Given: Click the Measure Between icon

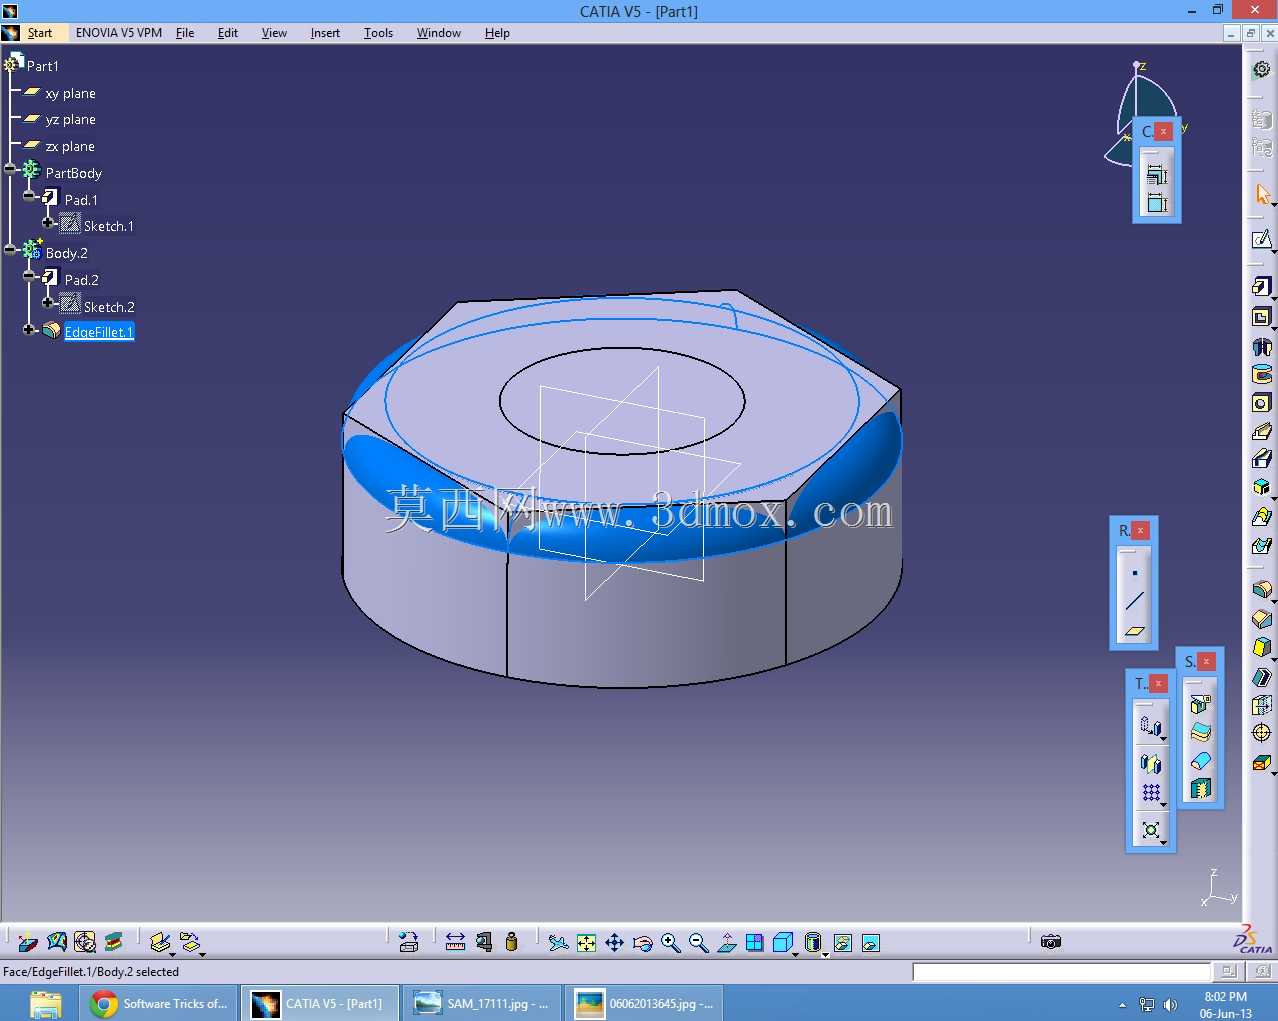Looking at the screenshot, I should tap(455, 942).
